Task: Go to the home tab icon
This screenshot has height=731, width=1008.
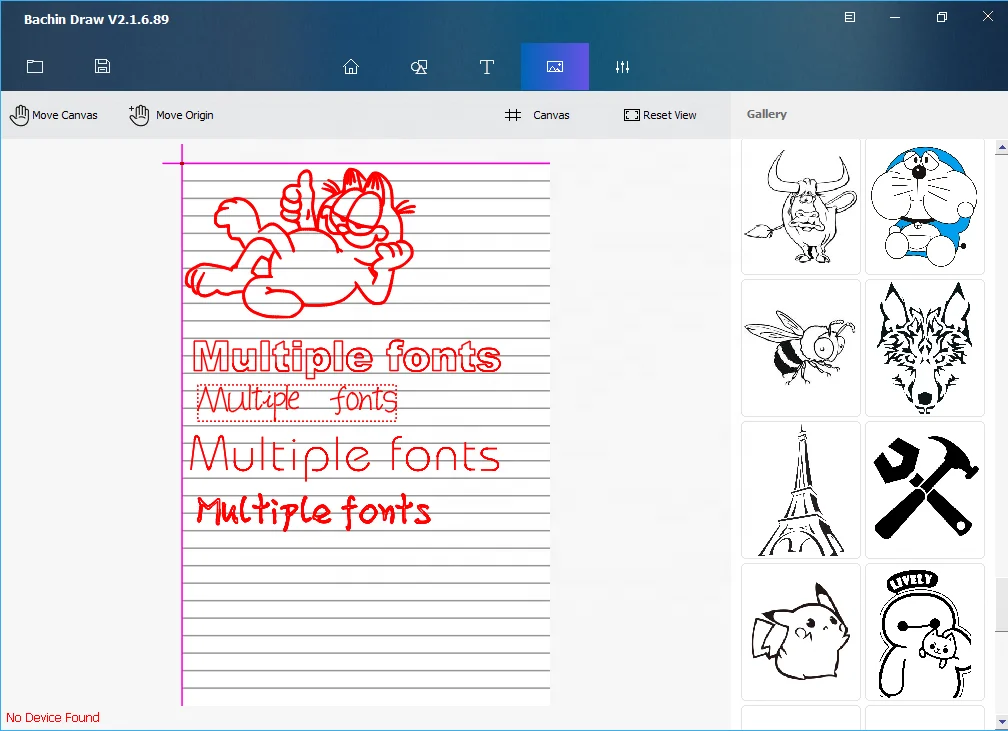Action: (351, 67)
